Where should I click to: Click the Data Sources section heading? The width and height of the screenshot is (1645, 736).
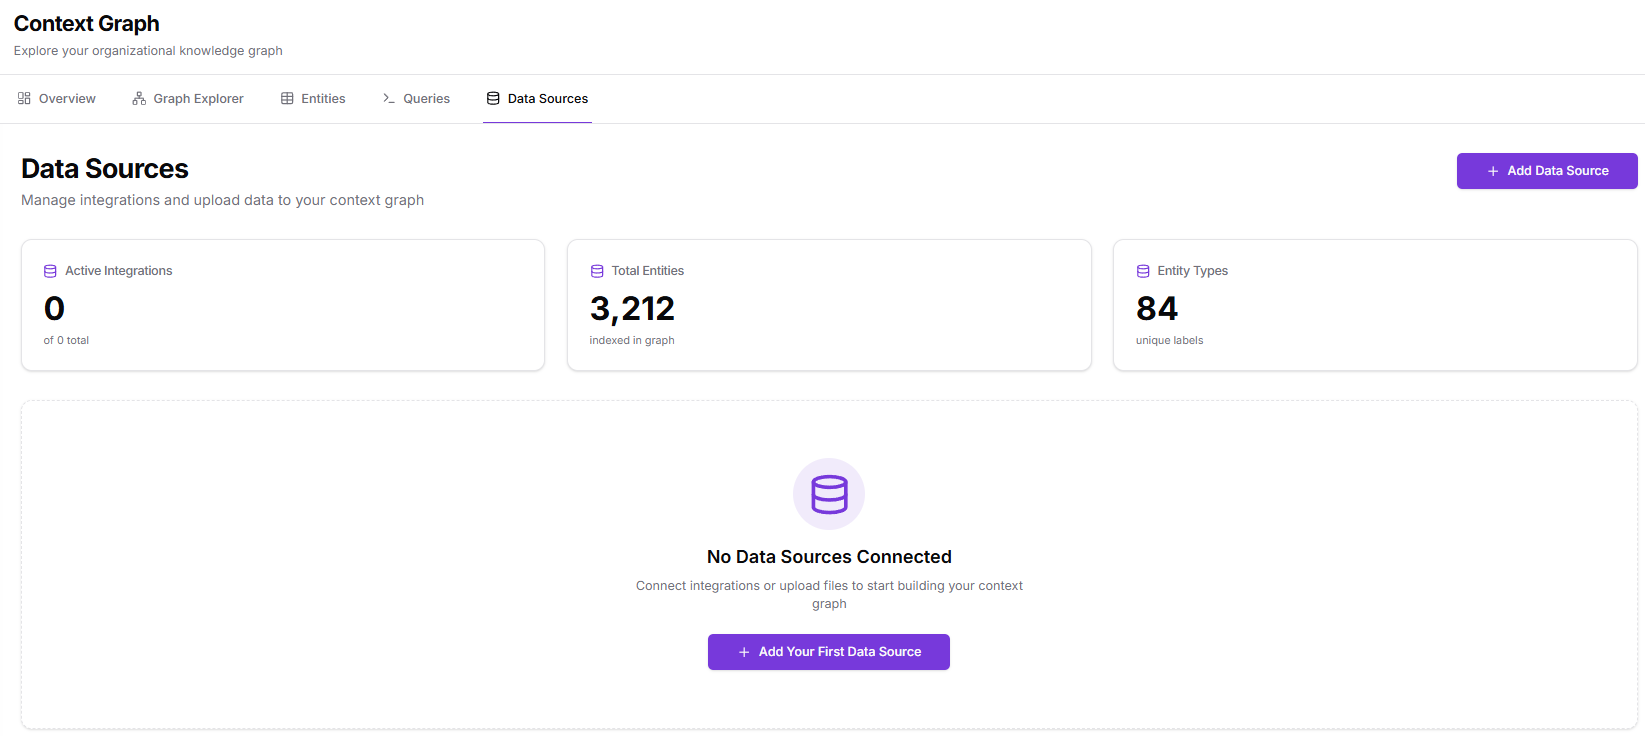(105, 169)
